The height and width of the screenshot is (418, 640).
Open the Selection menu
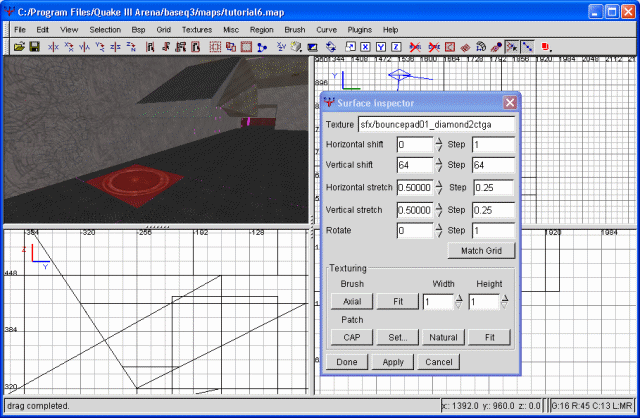[105, 30]
